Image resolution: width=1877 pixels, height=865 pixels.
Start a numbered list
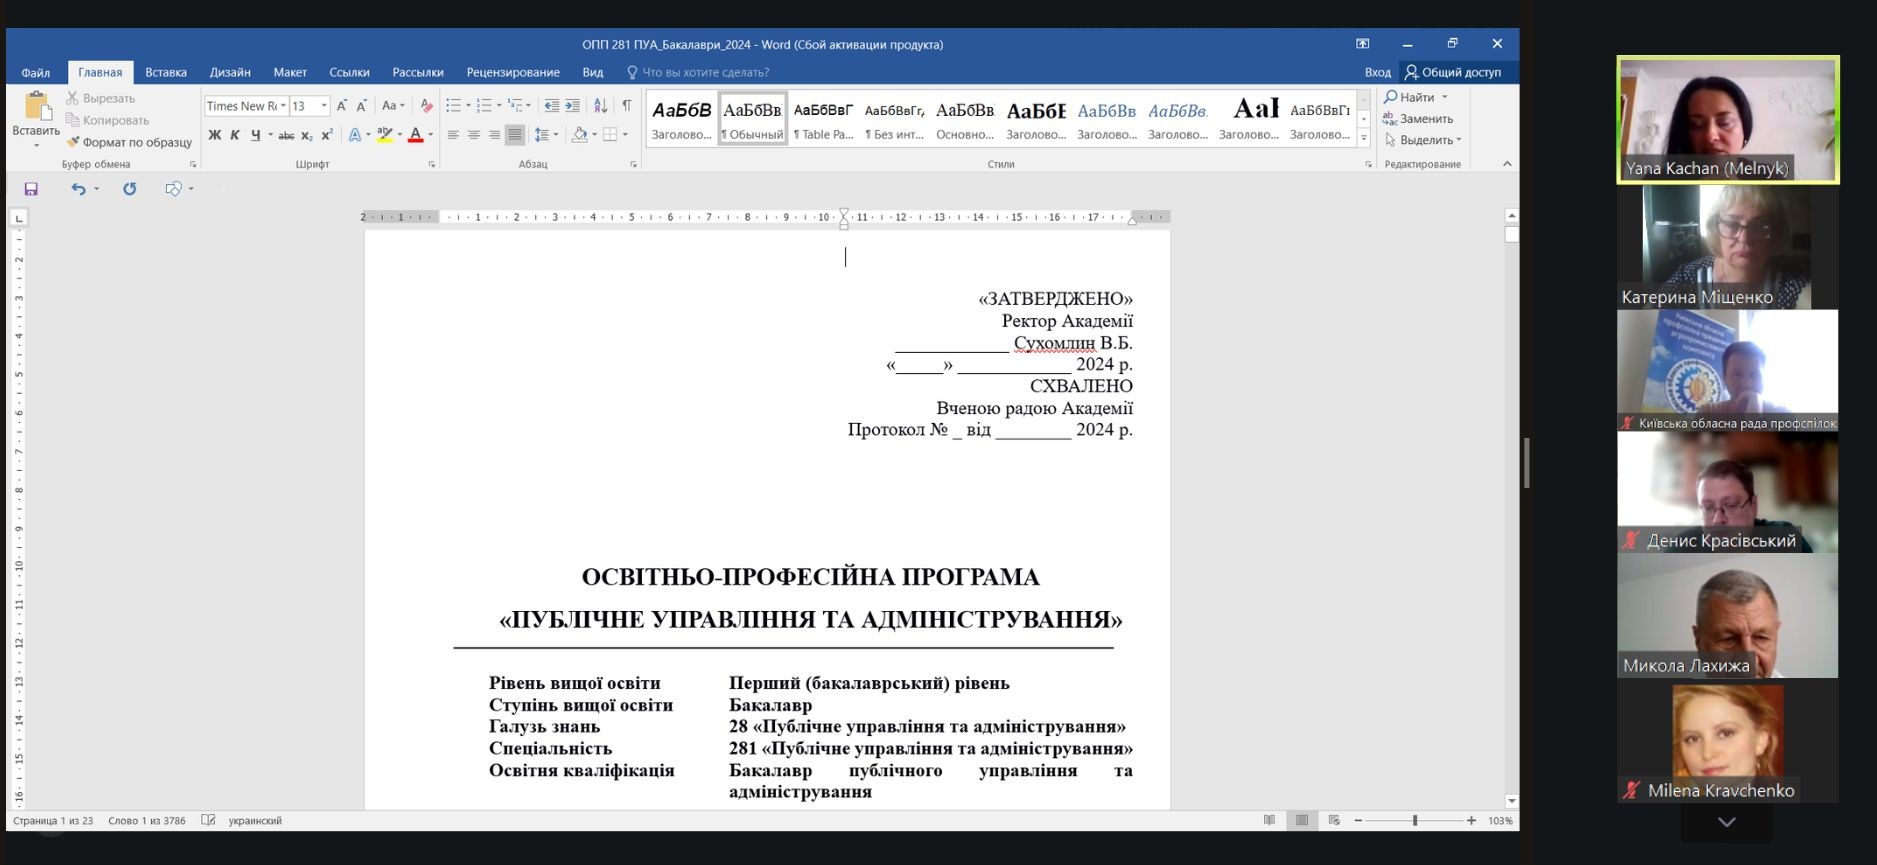(484, 105)
